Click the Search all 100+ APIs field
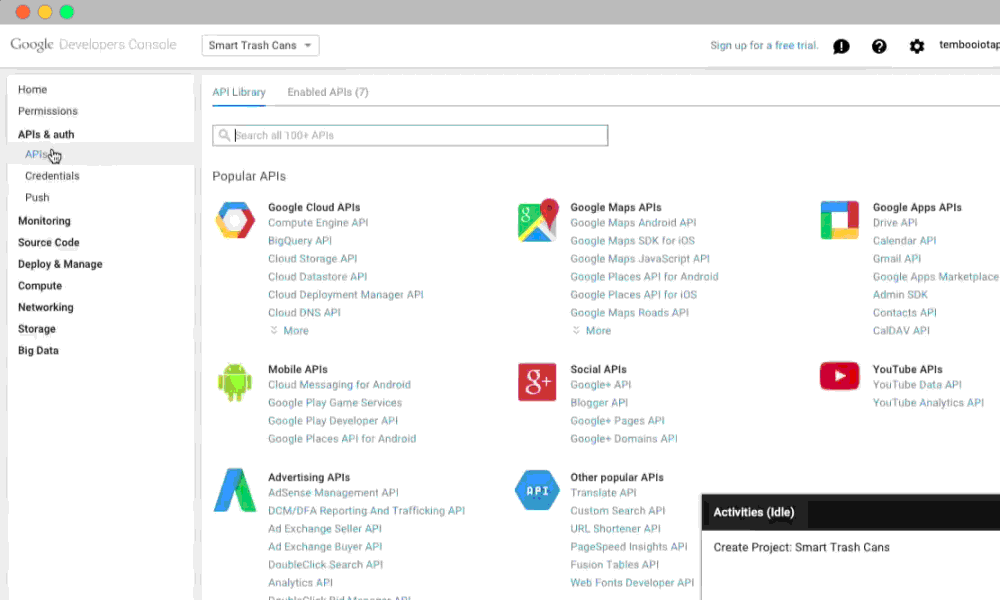The width and height of the screenshot is (1000, 600). point(410,135)
